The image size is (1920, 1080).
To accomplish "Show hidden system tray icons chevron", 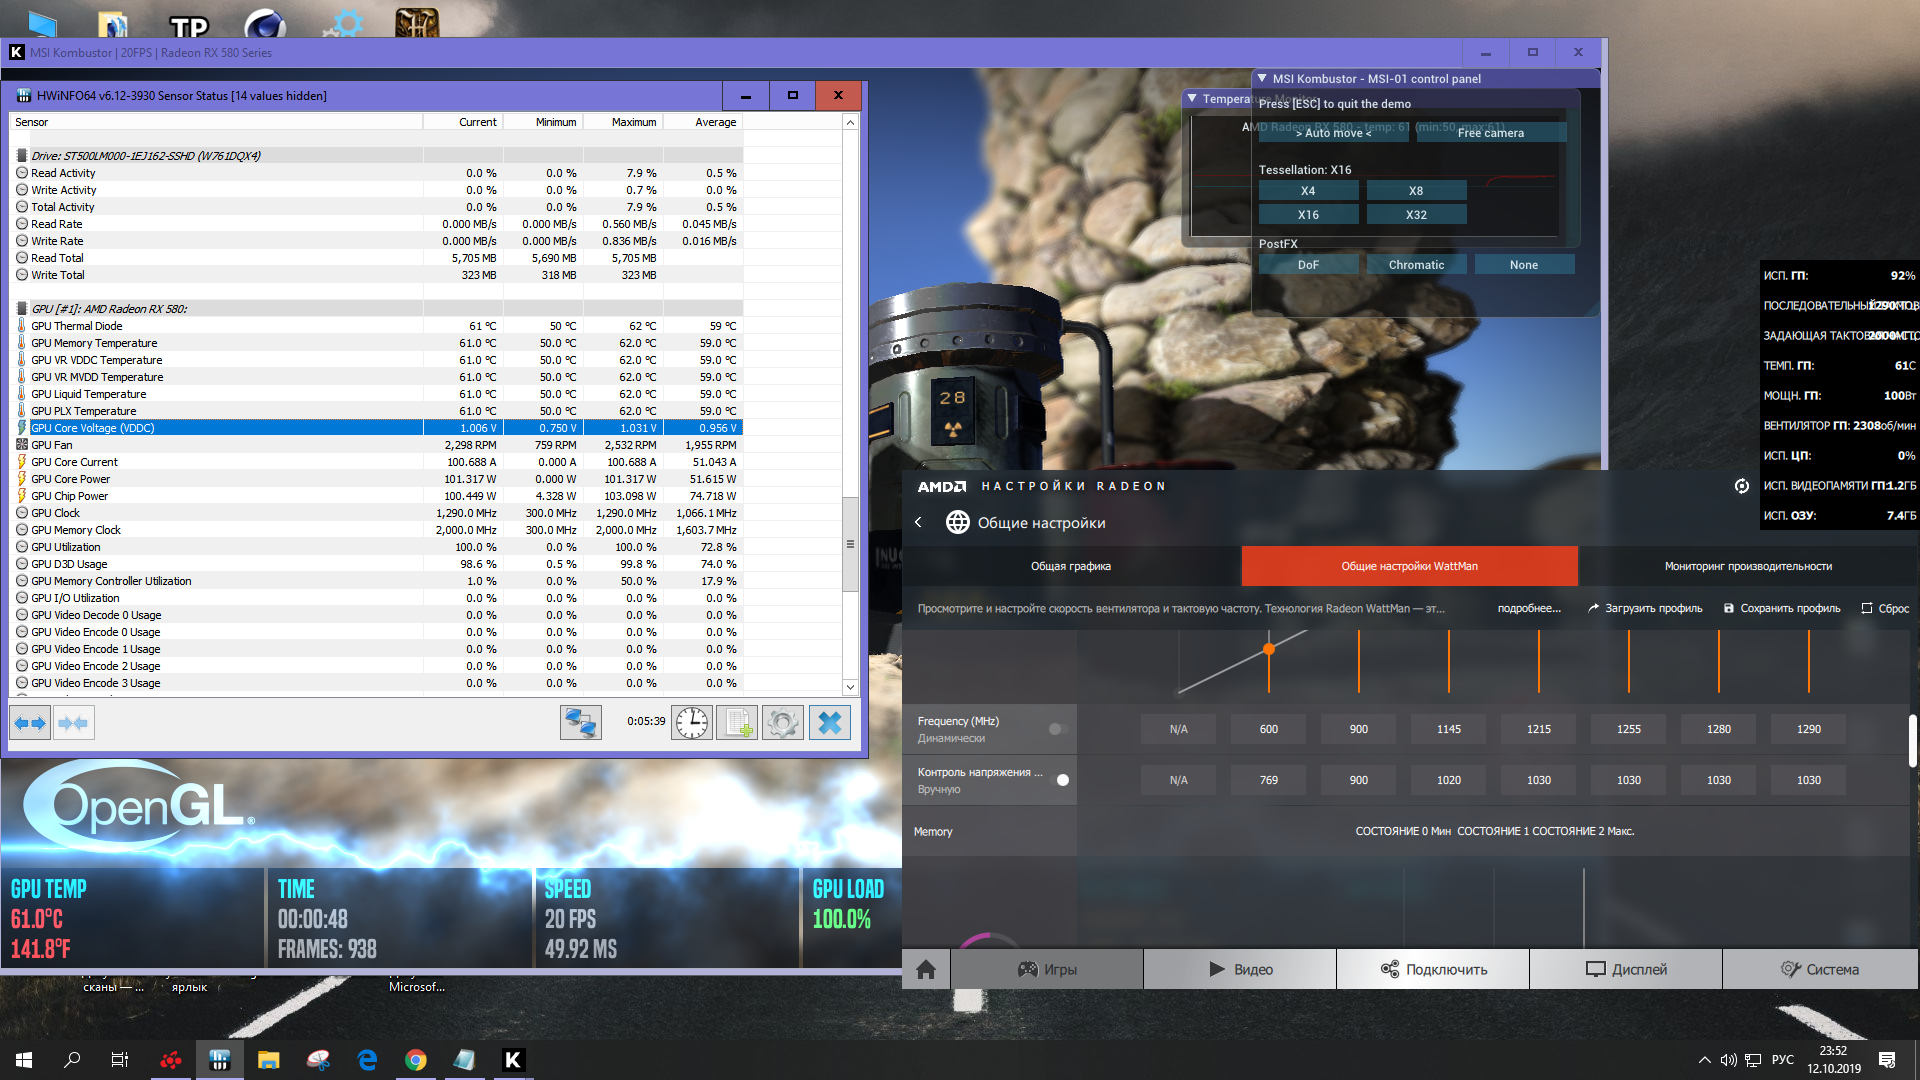I will coord(1704,1060).
